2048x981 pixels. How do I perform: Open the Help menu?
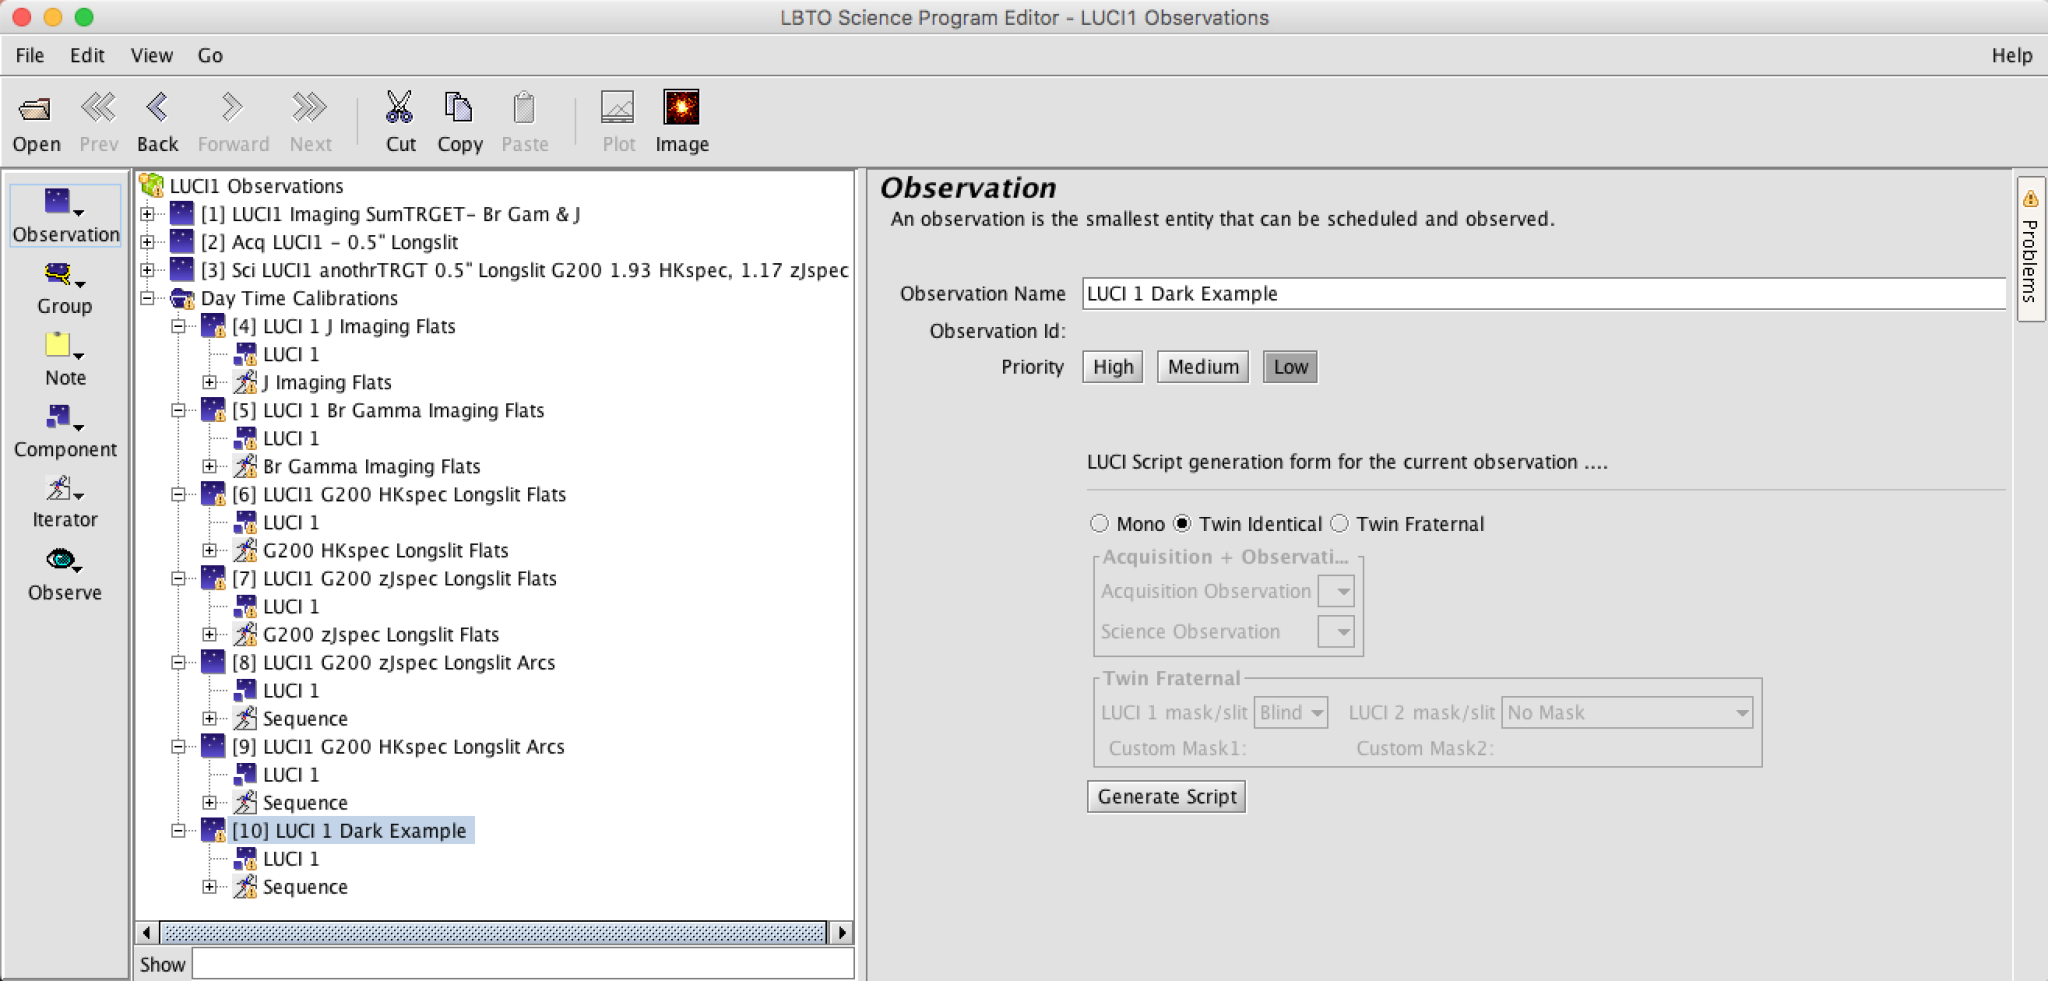click(2011, 55)
